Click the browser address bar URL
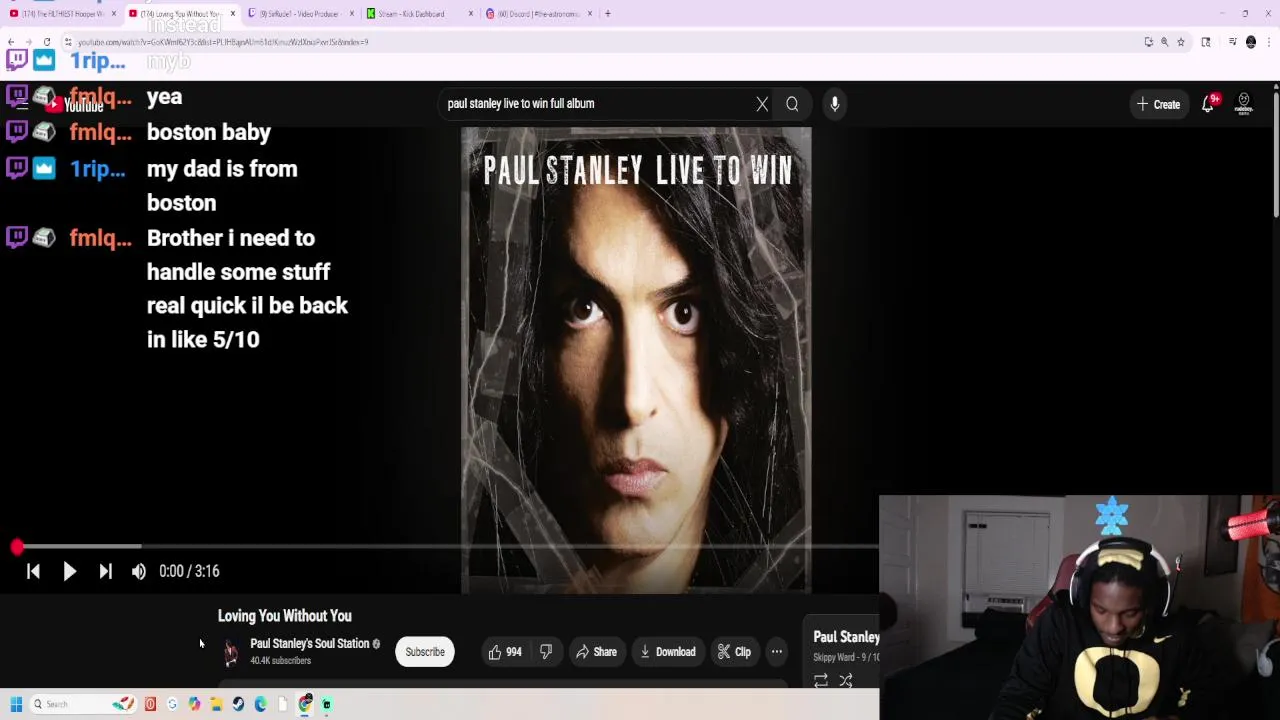The image size is (1280, 720). pos(223,42)
